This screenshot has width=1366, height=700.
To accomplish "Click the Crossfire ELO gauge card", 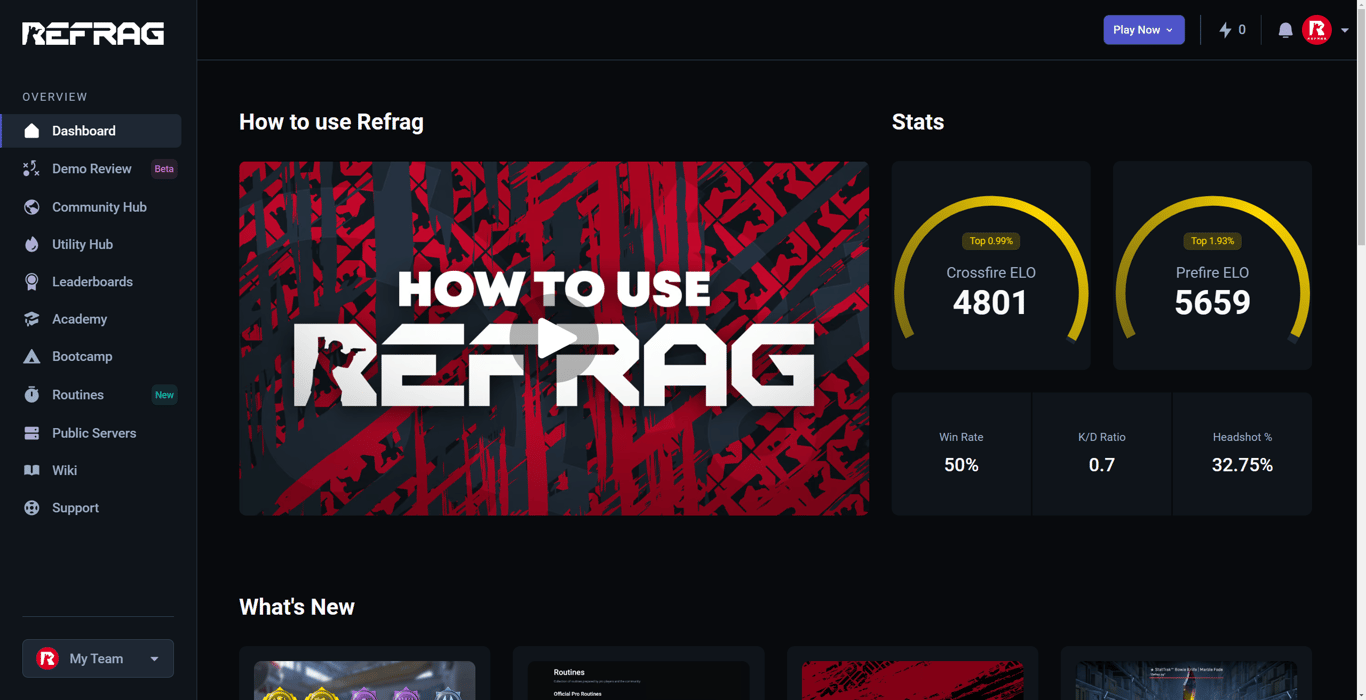I will pyautogui.click(x=991, y=266).
